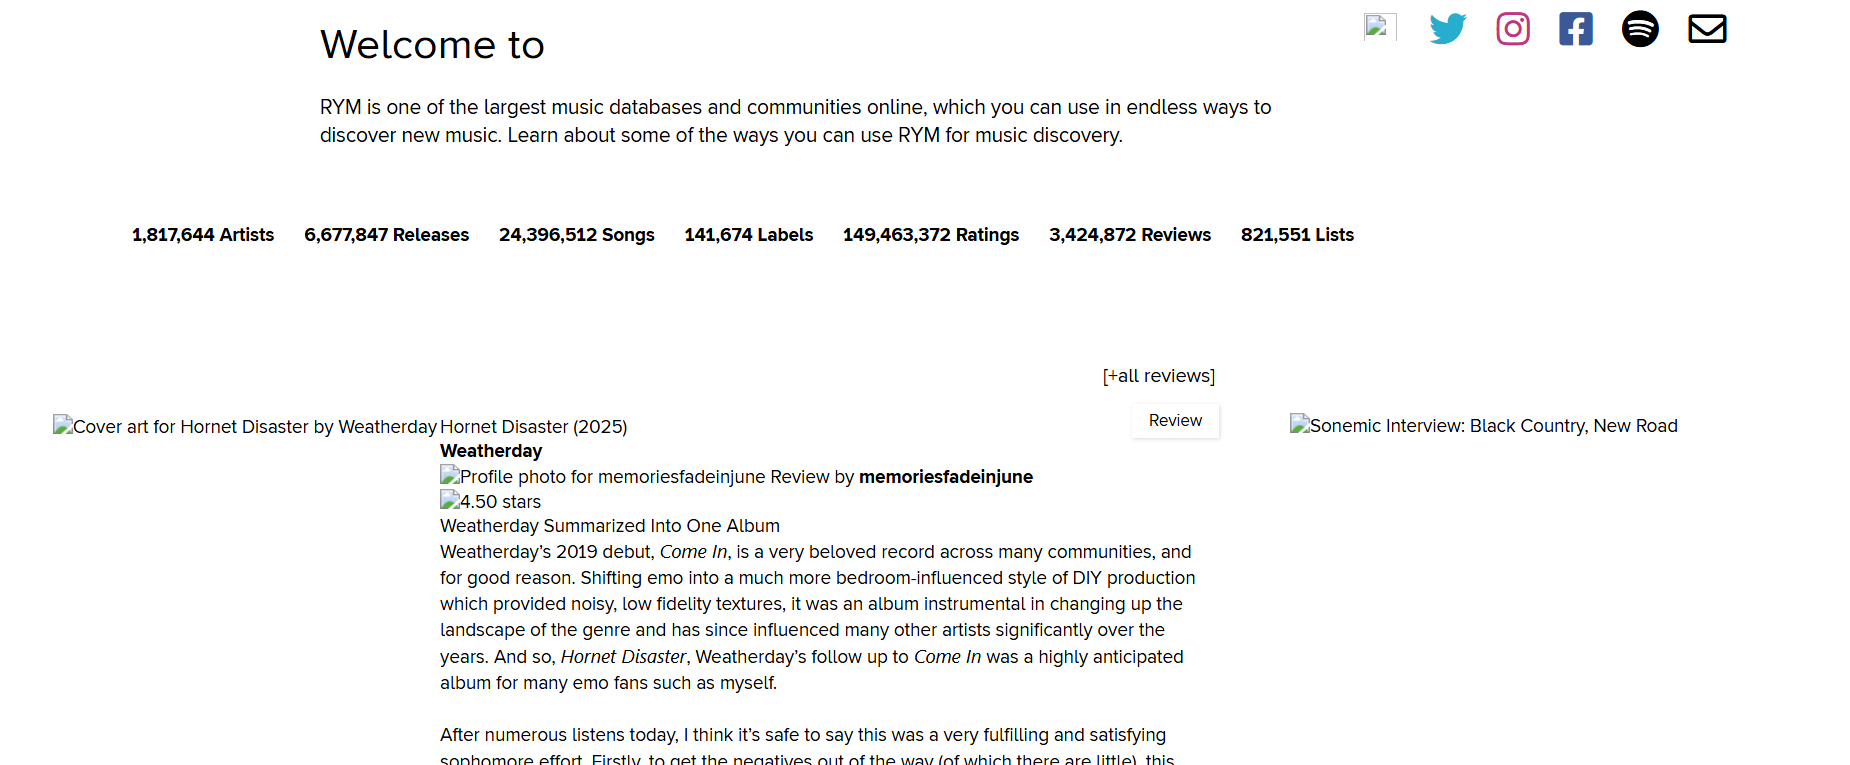Select the 149,463,372 Ratings stat
Viewport: 1850px width, 765px height.
coord(931,235)
